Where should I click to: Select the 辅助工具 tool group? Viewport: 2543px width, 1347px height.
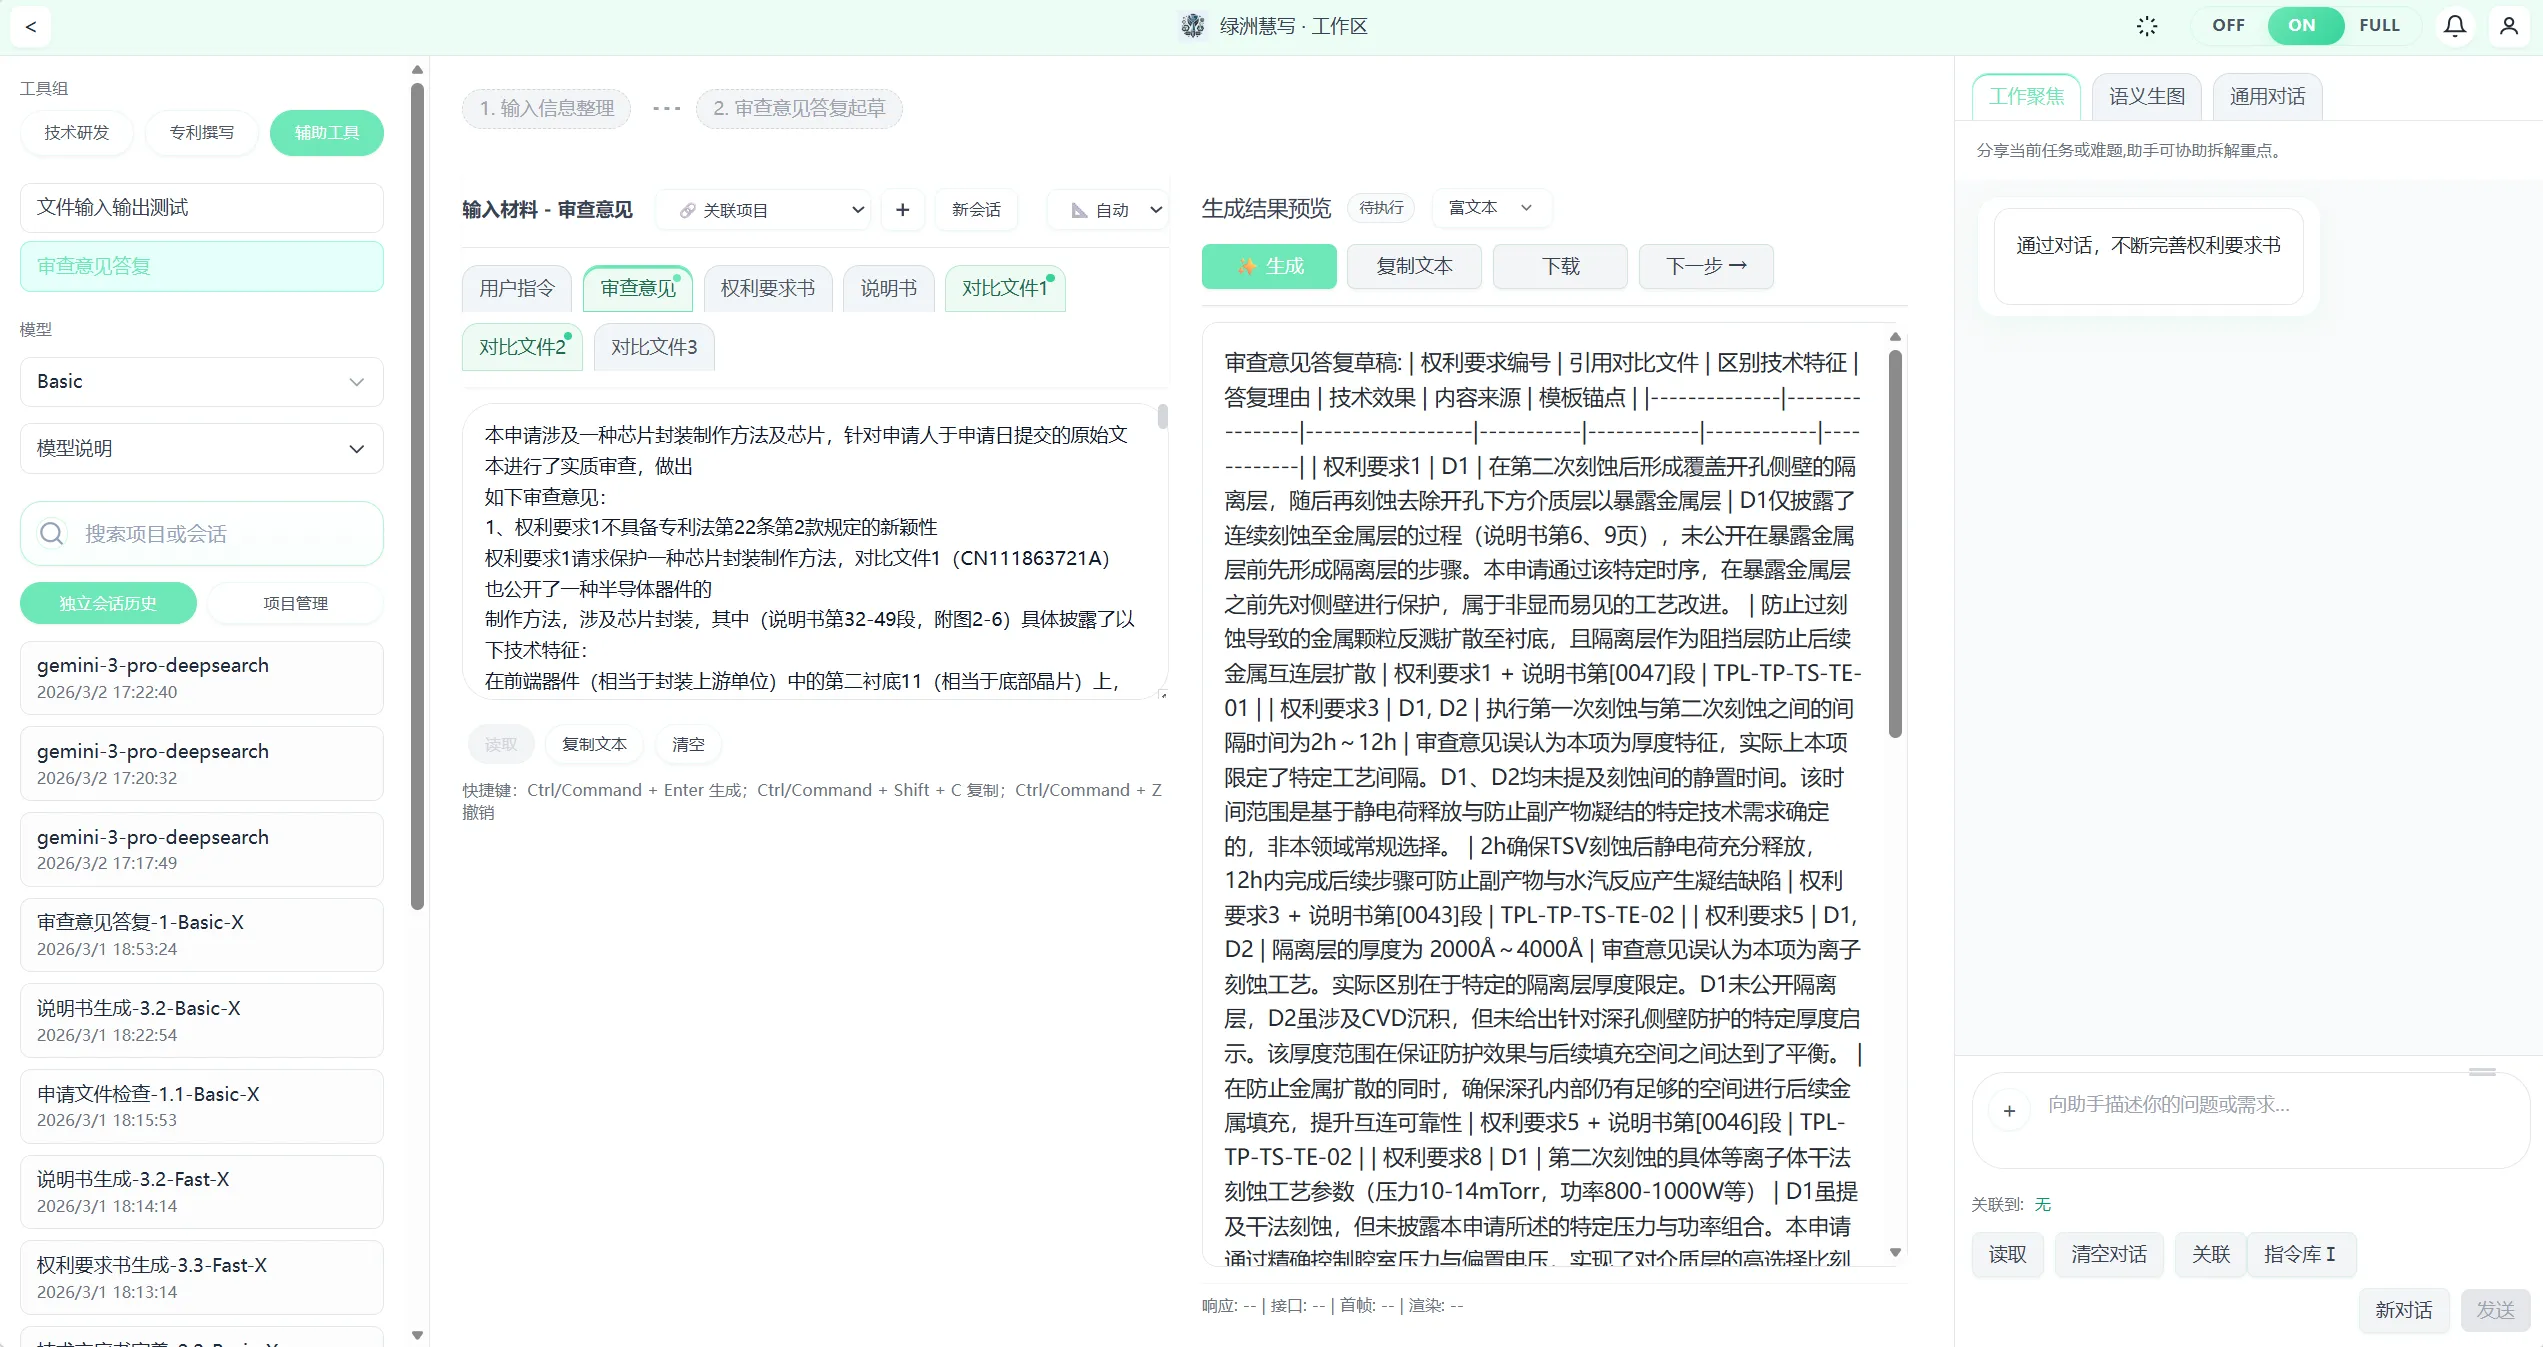coord(327,133)
